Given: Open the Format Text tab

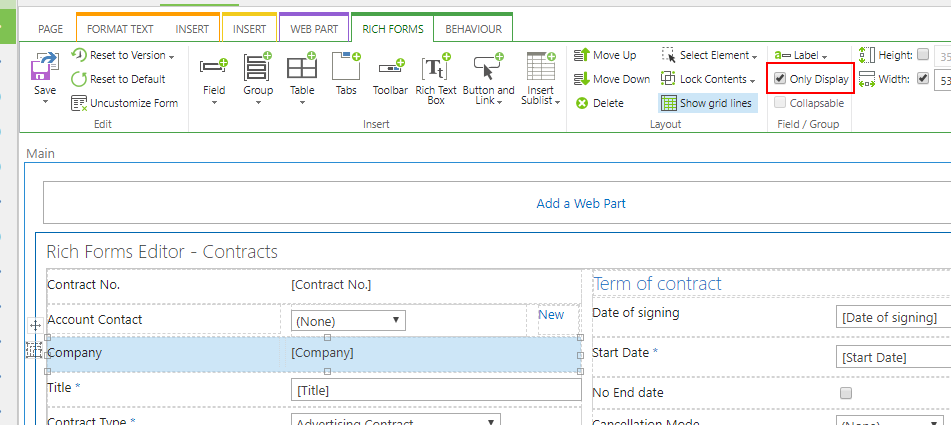Looking at the screenshot, I should pos(120,29).
